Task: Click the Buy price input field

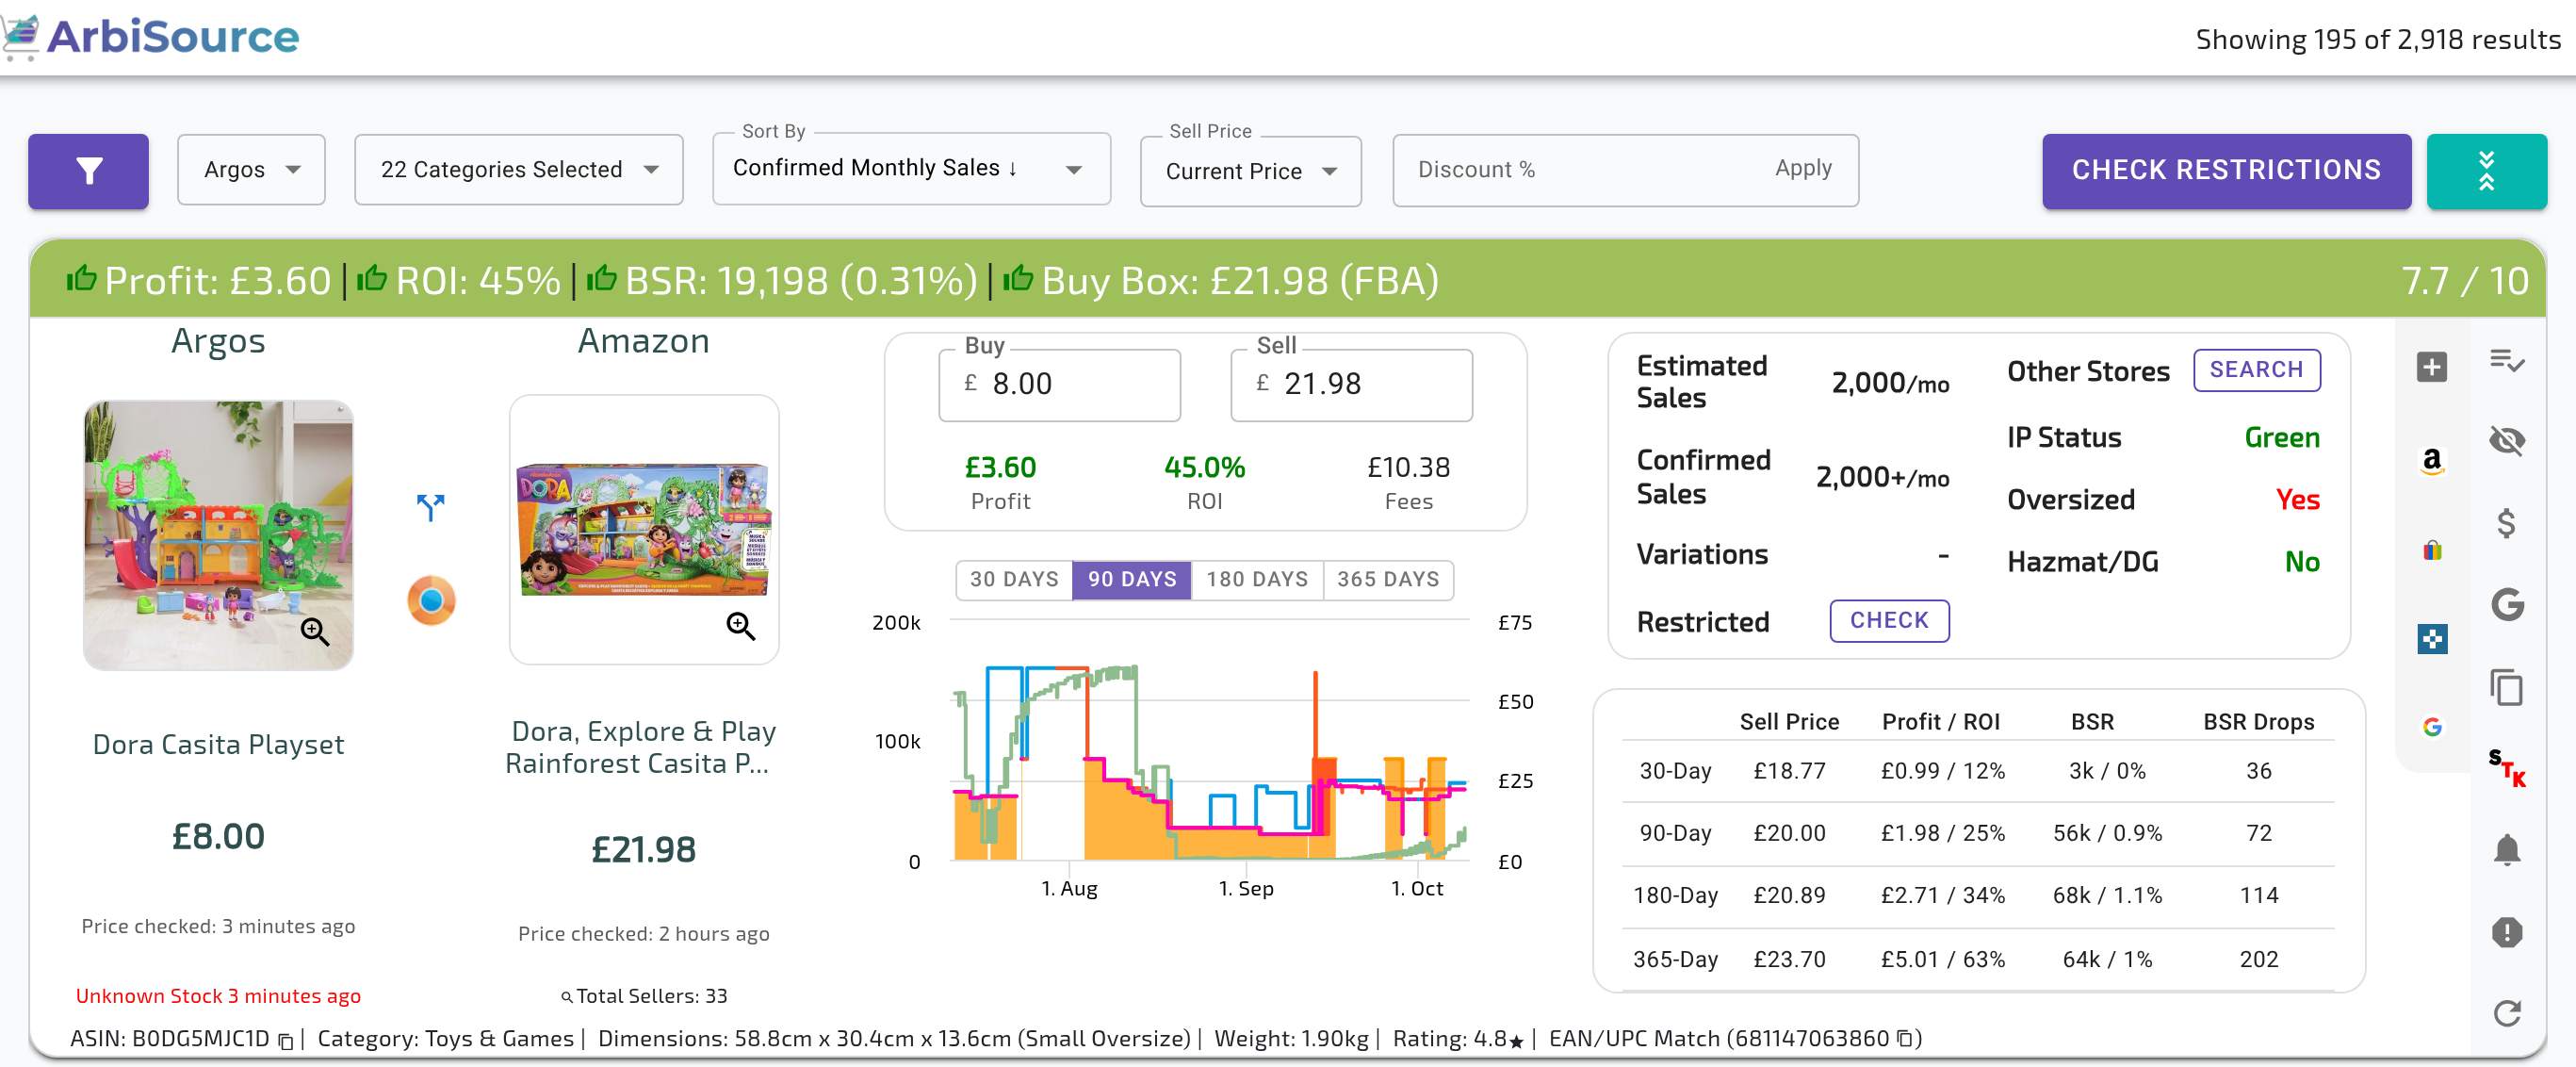Action: pyautogui.click(x=1059, y=384)
